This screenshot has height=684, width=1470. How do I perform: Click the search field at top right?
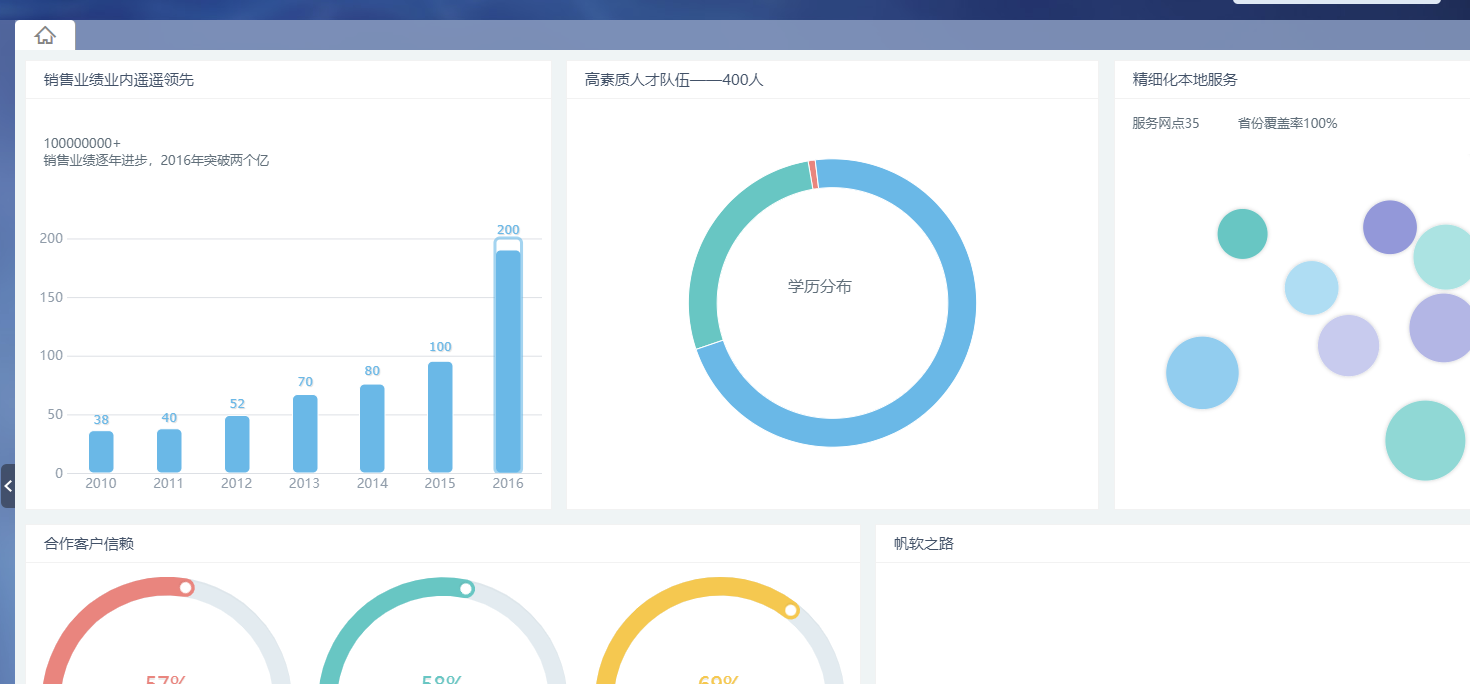(1337, 2)
